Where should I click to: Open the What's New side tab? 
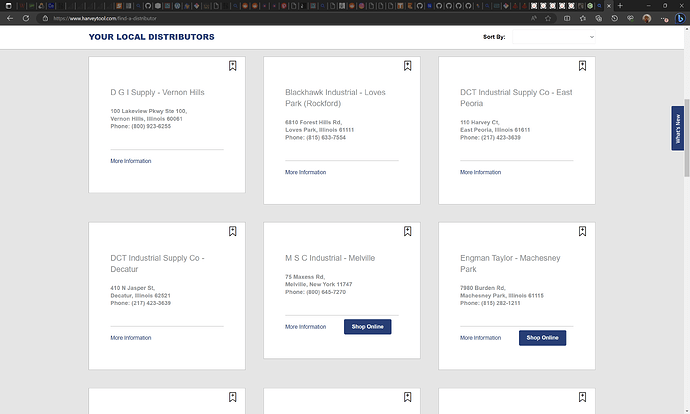click(678, 128)
